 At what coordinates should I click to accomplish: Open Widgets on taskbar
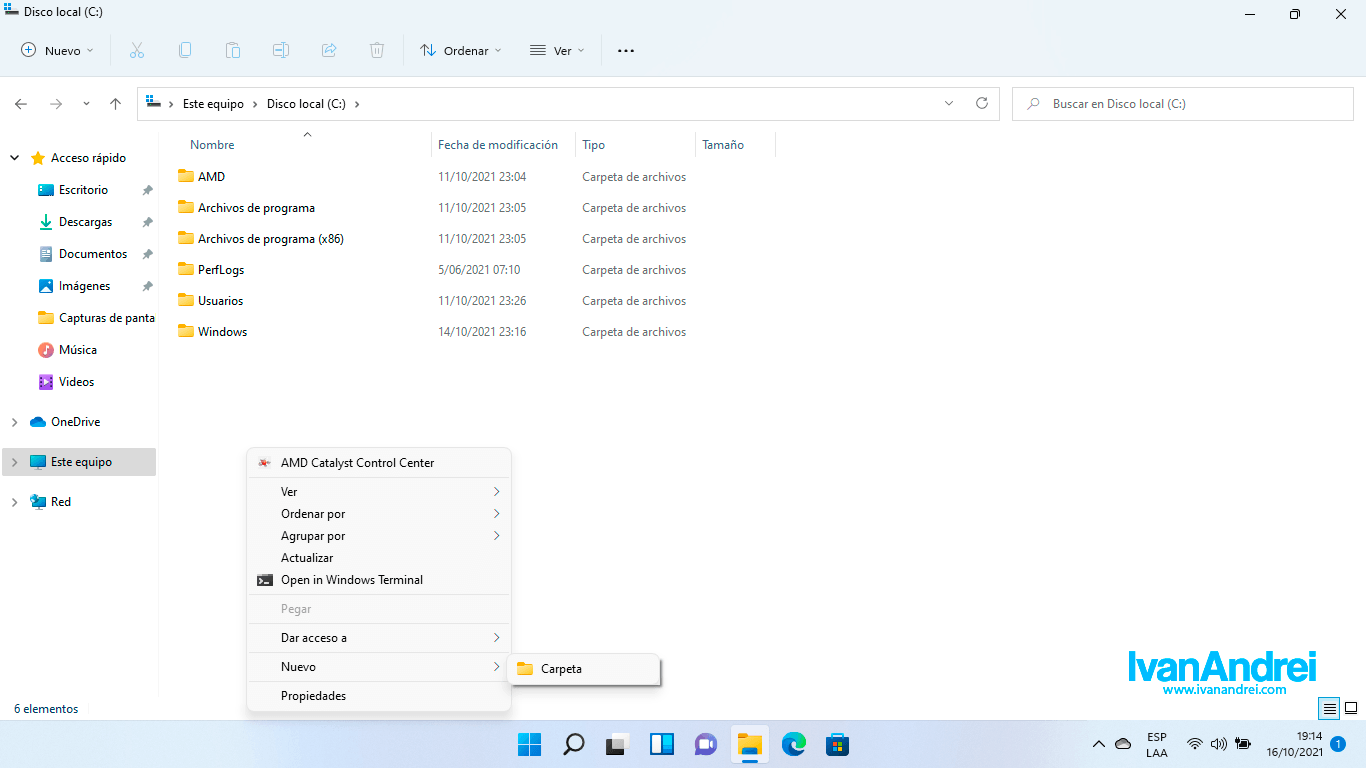click(662, 744)
